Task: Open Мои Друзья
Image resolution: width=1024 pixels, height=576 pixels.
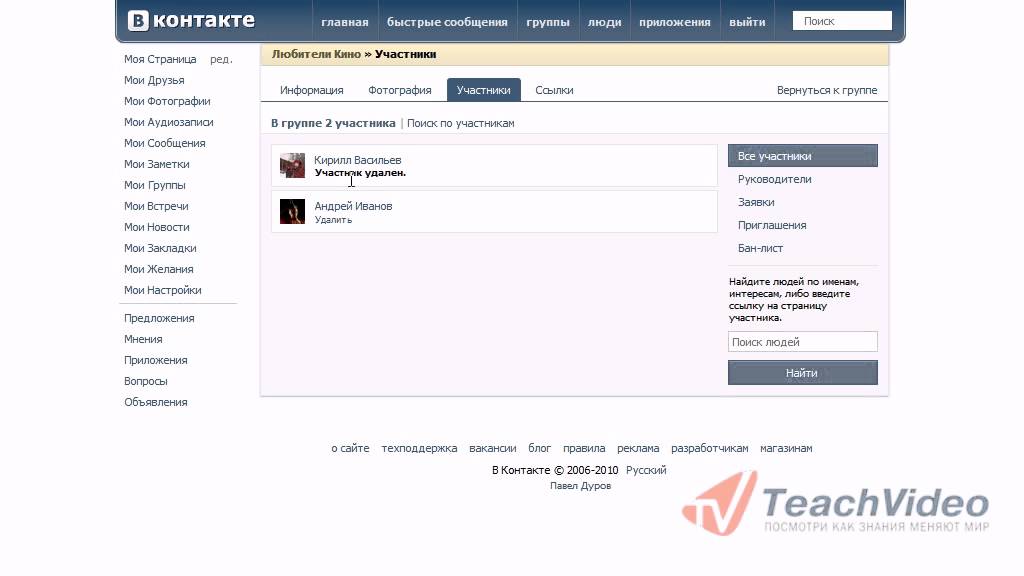Action: 154,80
